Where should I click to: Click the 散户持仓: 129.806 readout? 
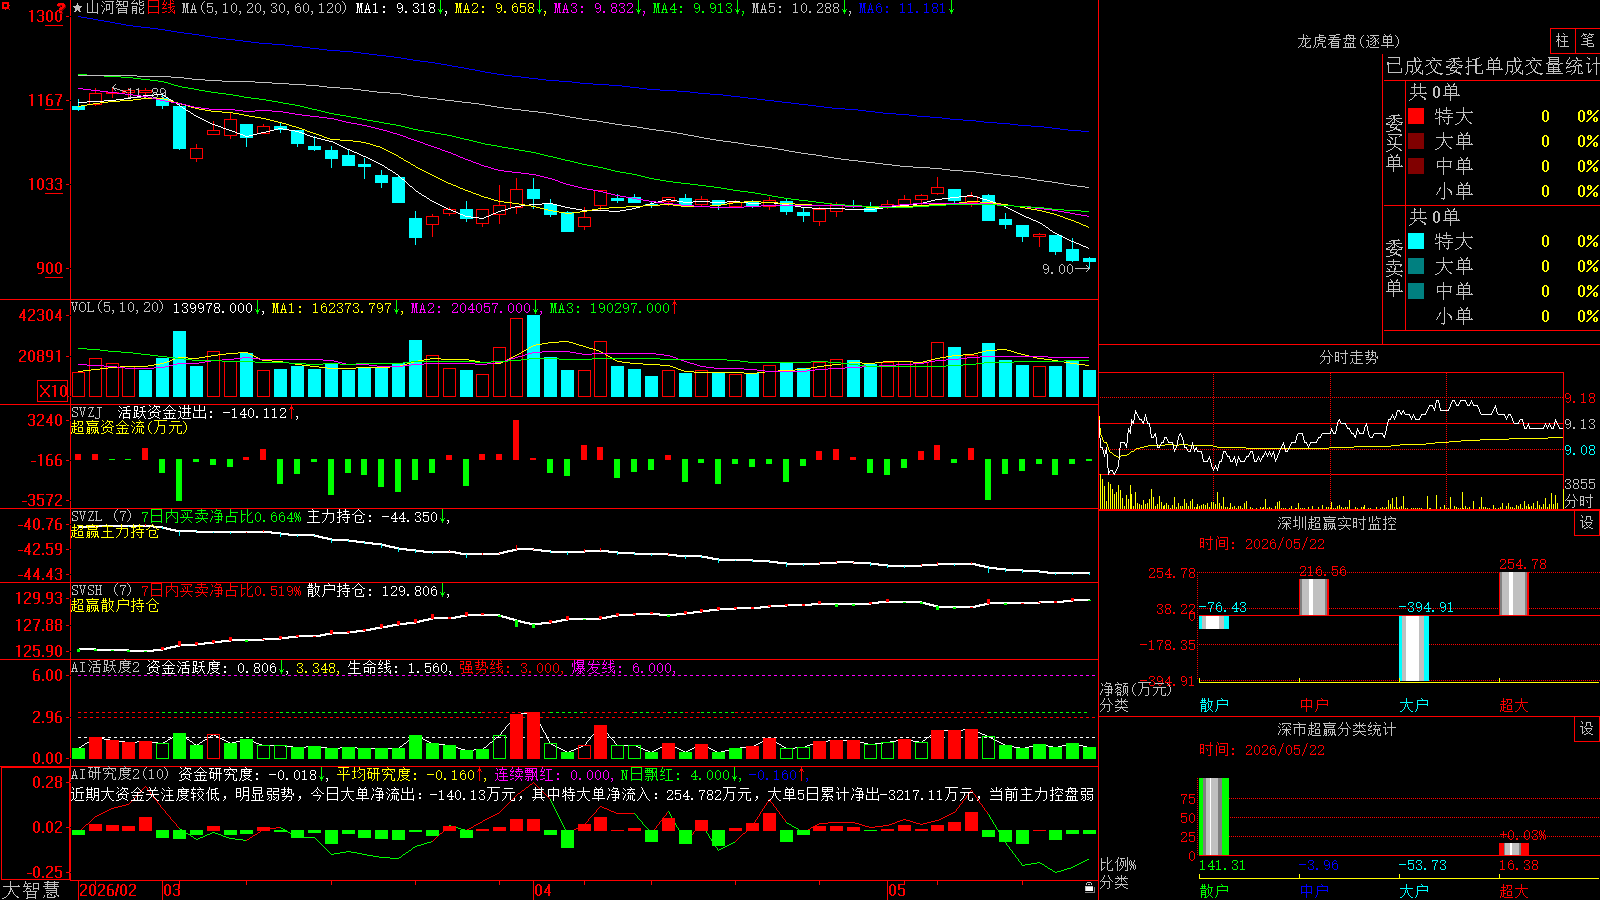tap(377, 591)
